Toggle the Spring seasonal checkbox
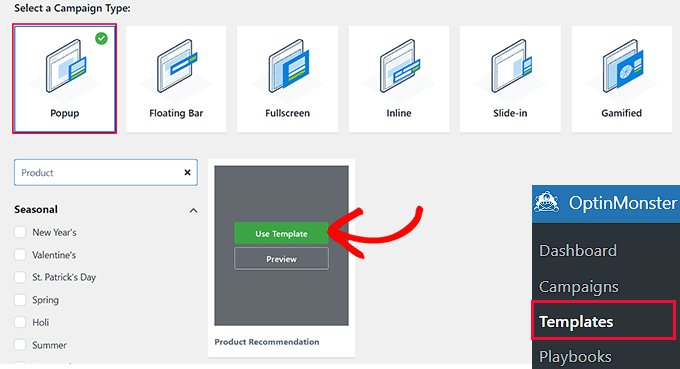This screenshot has height=369, width=680. click(x=20, y=300)
